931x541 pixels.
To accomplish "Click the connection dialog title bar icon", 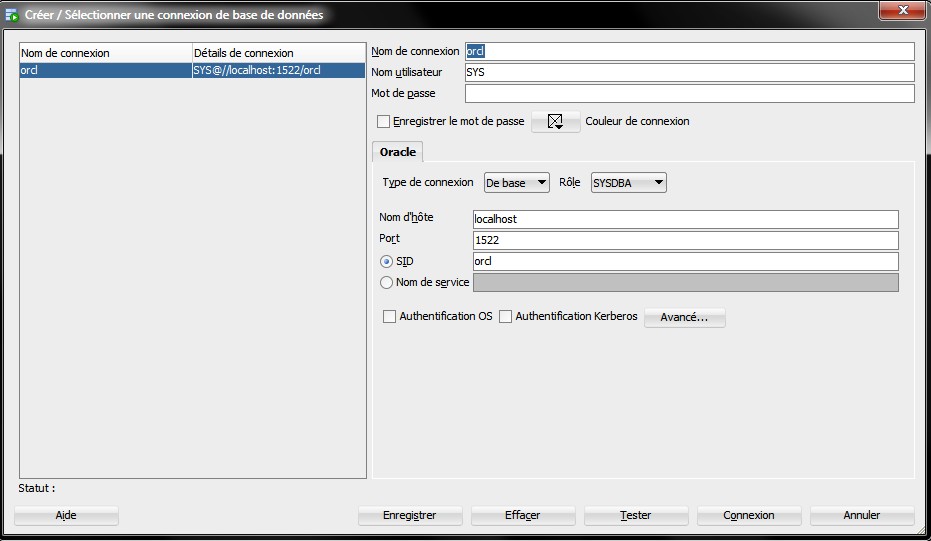I will 12,15.
